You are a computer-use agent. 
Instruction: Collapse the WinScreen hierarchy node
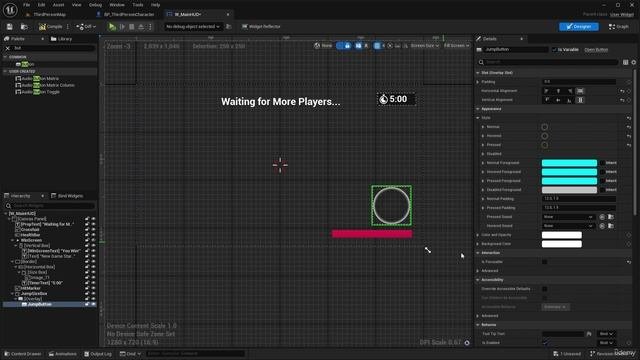point(13,240)
